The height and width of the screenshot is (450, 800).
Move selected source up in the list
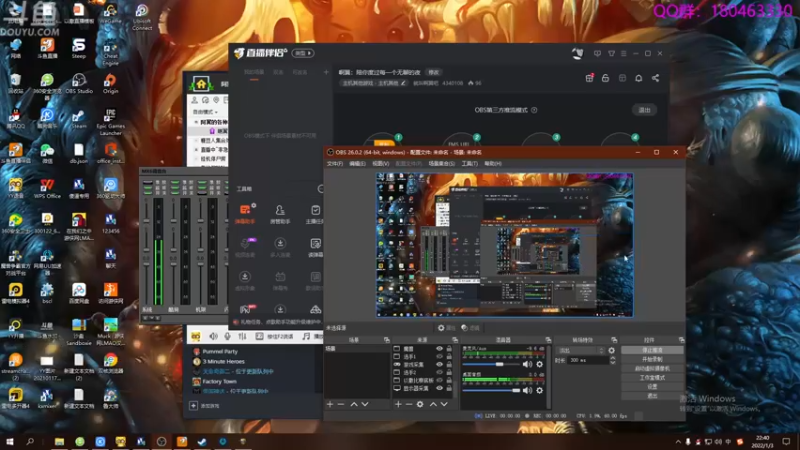433,404
